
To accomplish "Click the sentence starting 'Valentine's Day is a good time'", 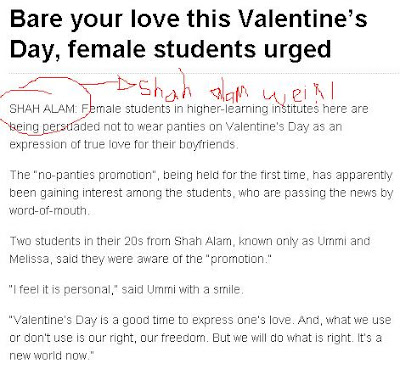I will point(151,320).
